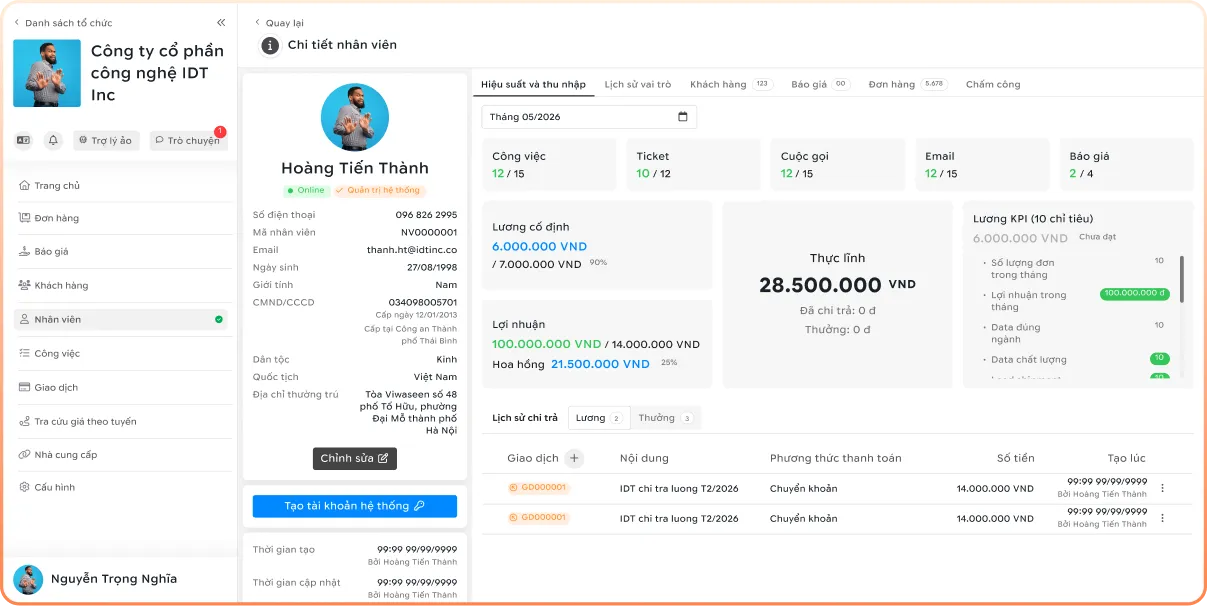Open the calendar icon in the month field

pos(683,117)
